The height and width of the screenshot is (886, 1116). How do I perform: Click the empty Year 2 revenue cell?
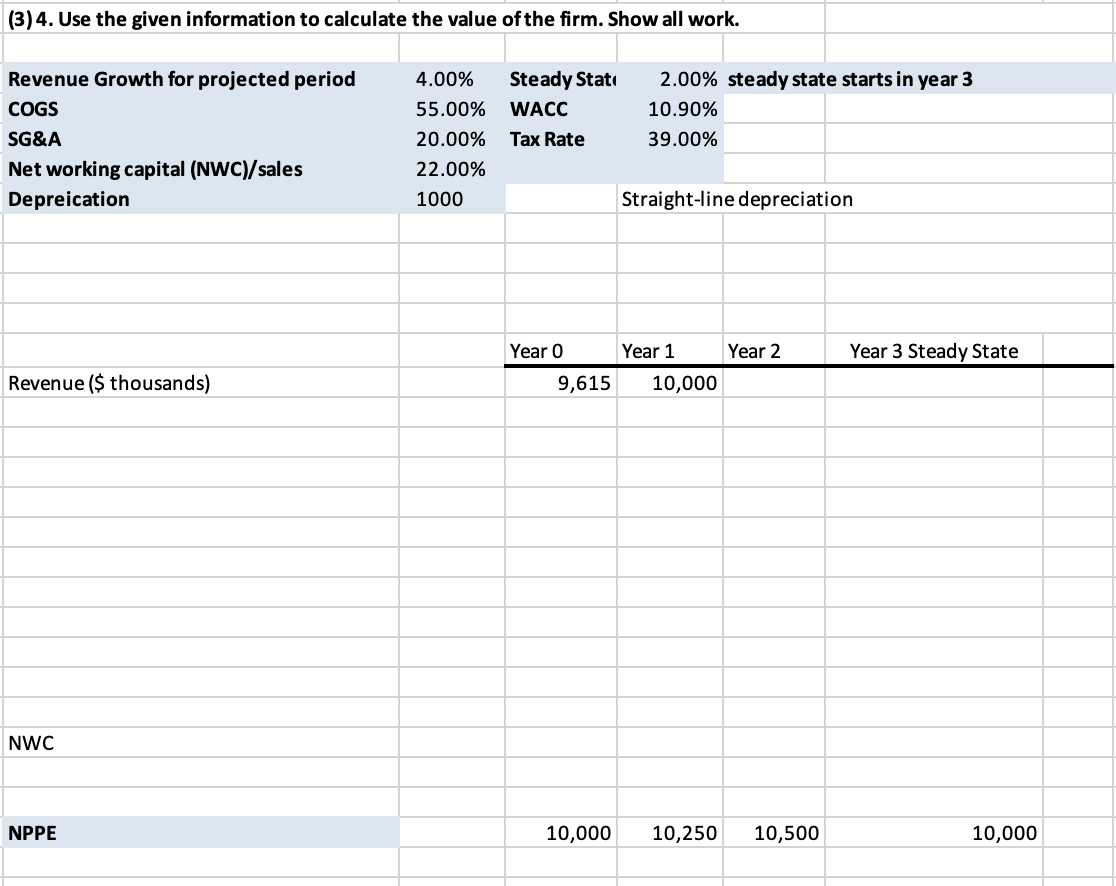pyautogui.click(x=774, y=383)
